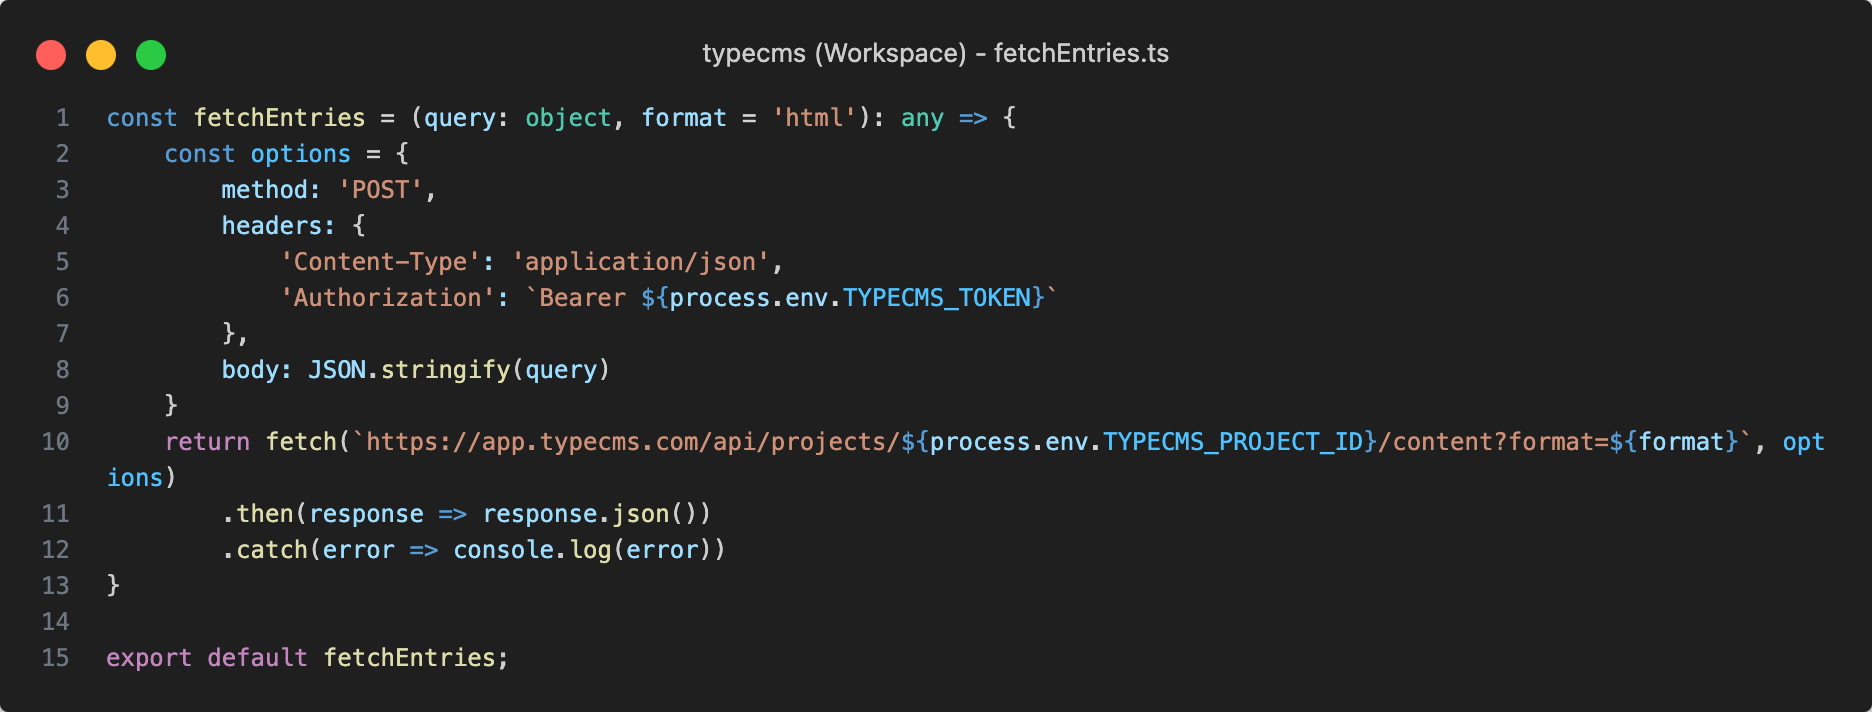Click line number 15 in the gutter
1872x712 pixels.
coord(56,658)
